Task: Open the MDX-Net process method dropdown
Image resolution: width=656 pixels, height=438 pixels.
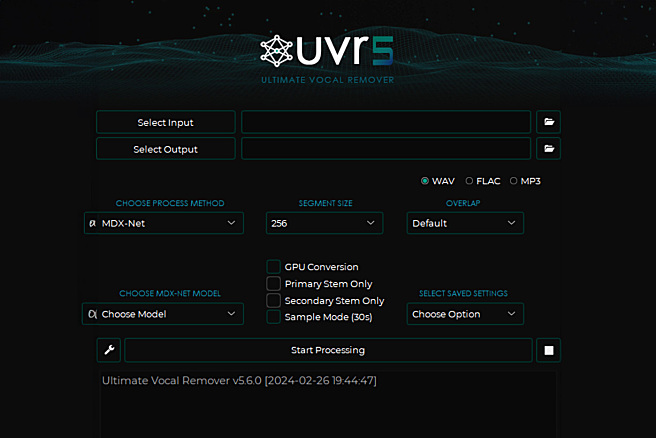Action: (164, 223)
